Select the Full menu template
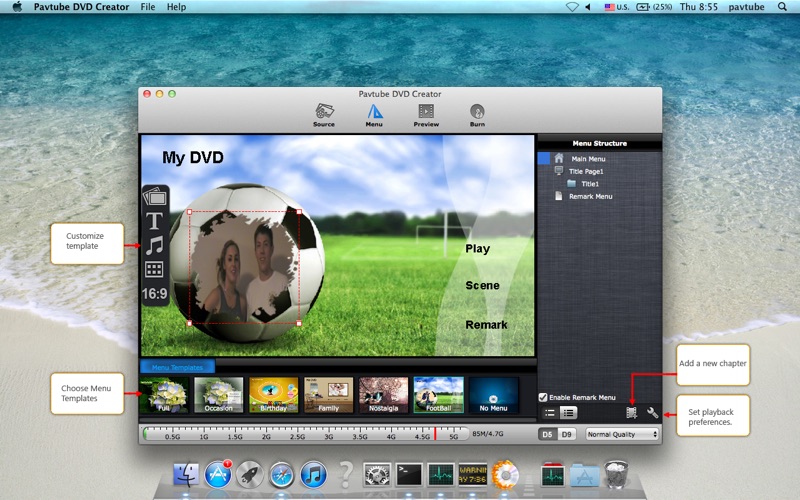The image size is (800, 500). (164, 395)
